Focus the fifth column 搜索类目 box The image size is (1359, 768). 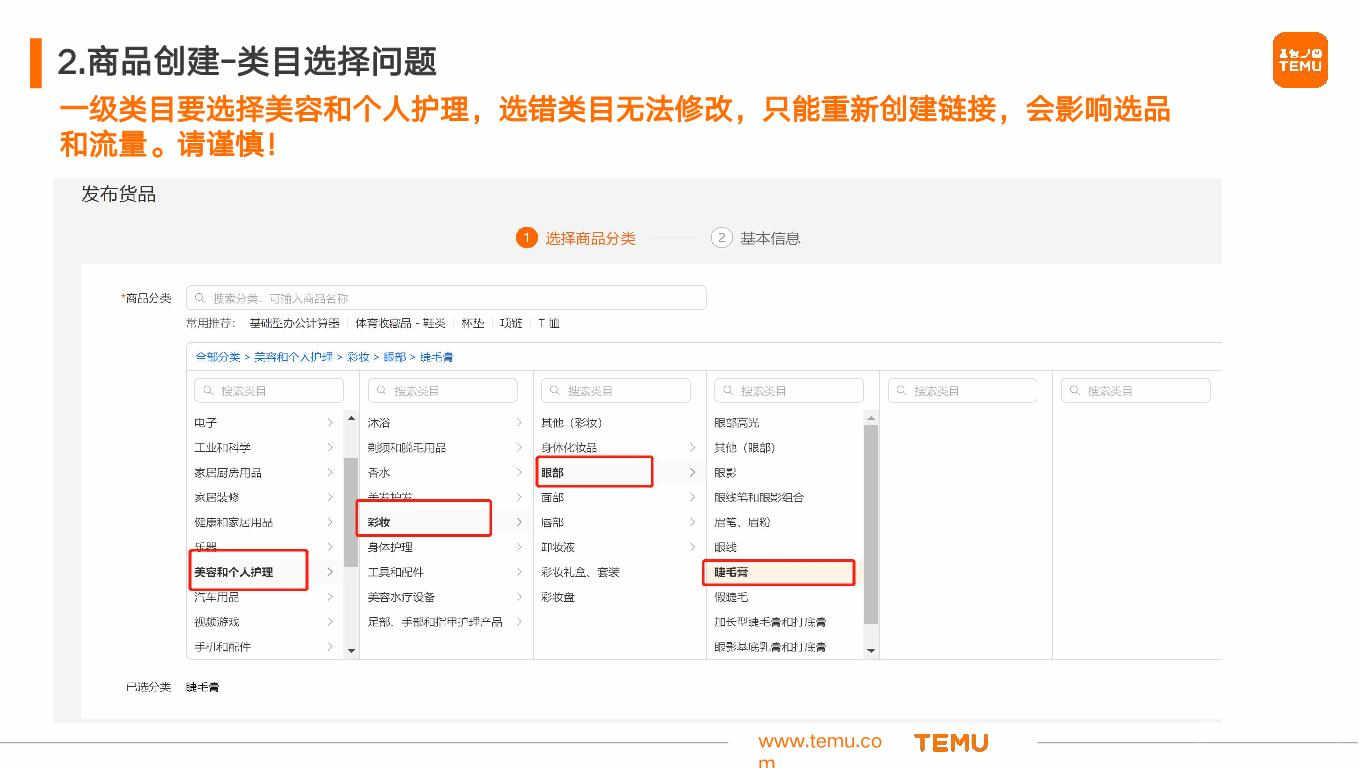coord(962,391)
